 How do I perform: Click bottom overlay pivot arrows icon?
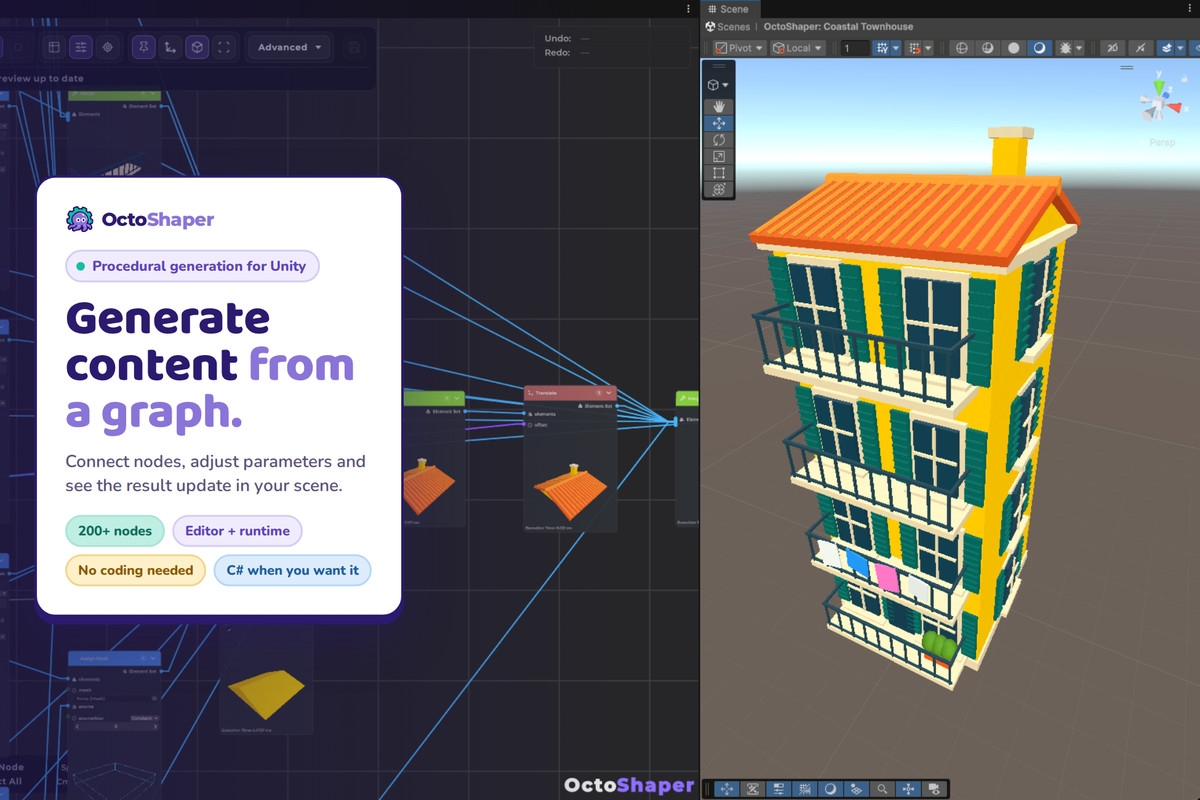[x=909, y=789]
